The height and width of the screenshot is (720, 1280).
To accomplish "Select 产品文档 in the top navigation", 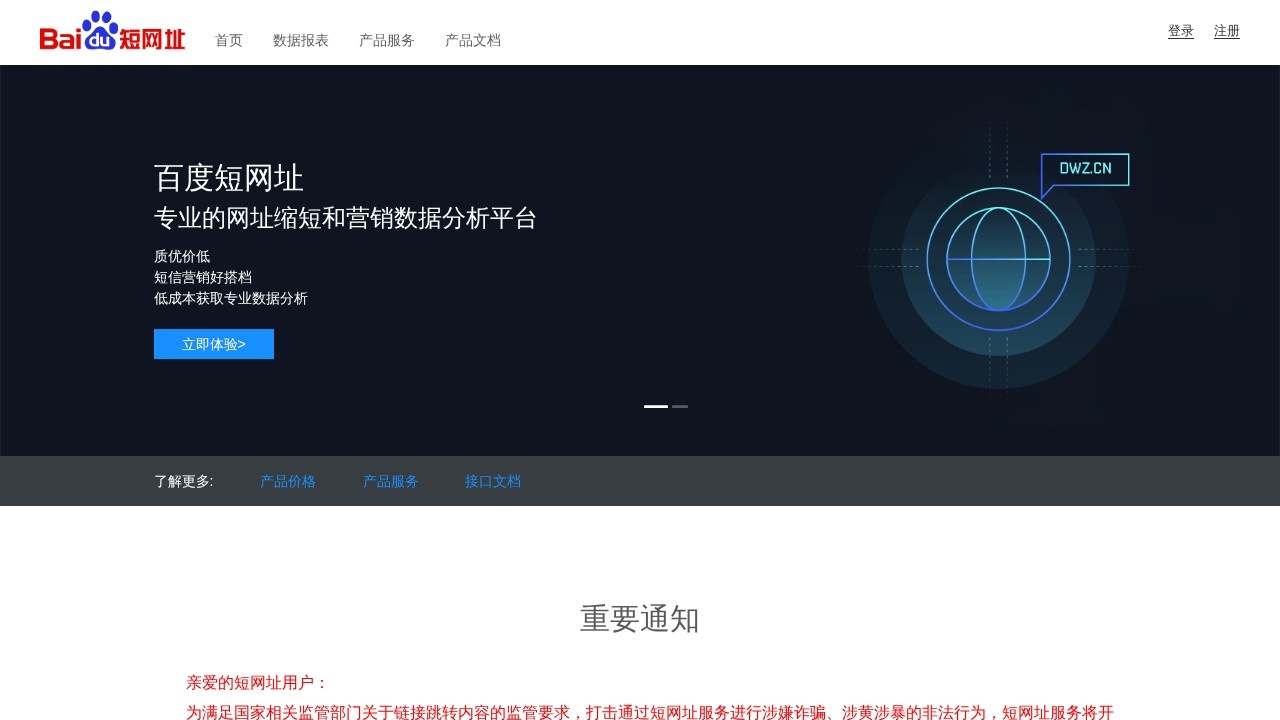I will click(x=473, y=40).
